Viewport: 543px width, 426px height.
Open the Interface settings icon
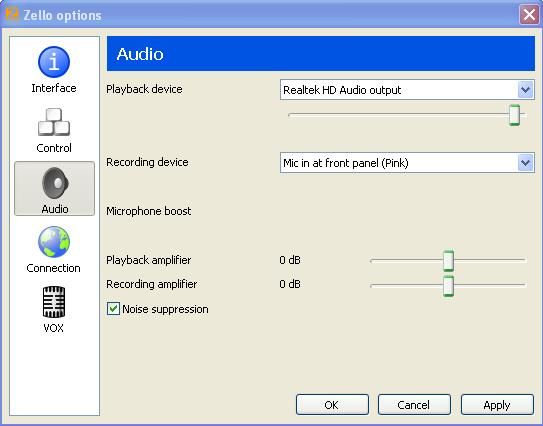[x=54, y=62]
